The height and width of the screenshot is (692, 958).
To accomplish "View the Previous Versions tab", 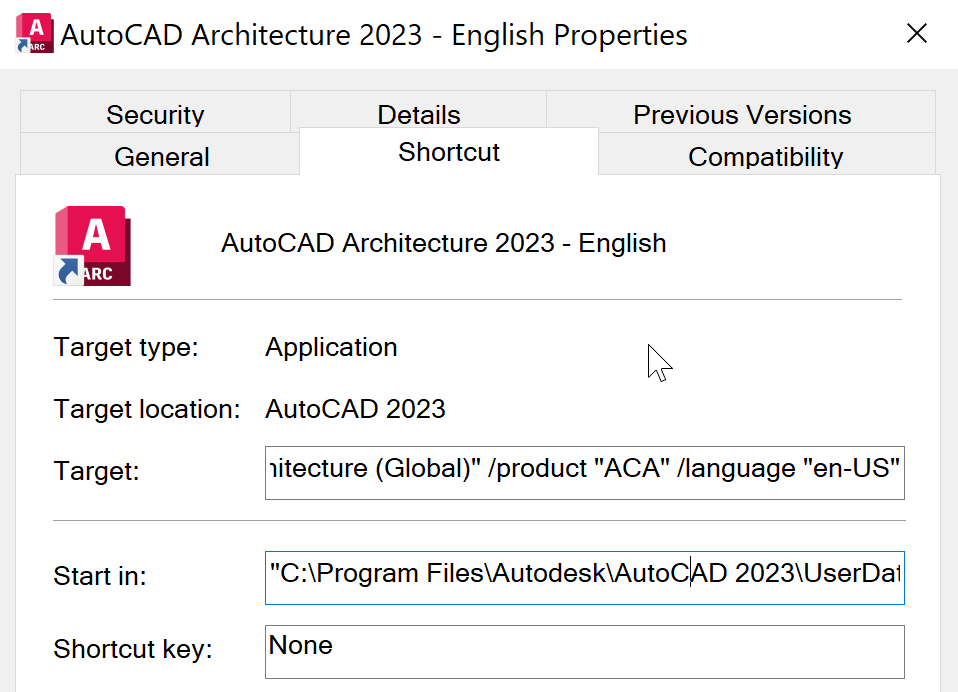I will pos(741,114).
